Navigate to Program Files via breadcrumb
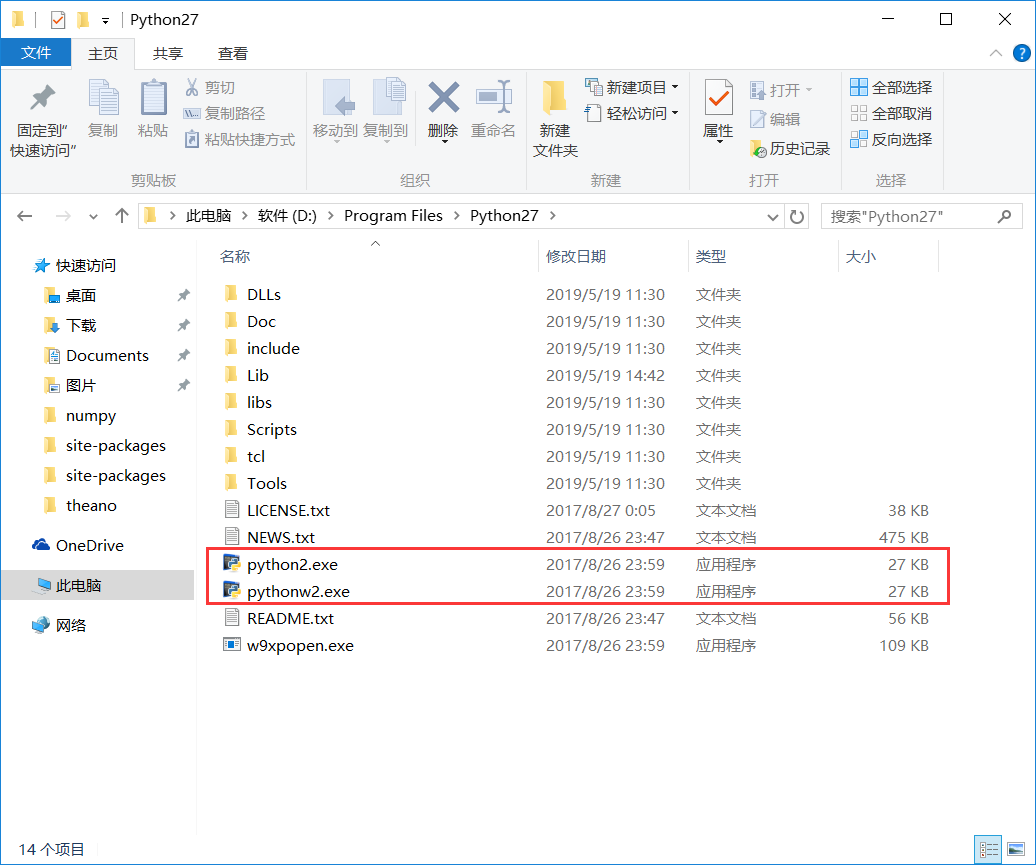1036x865 pixels. [x=394, y=215]
